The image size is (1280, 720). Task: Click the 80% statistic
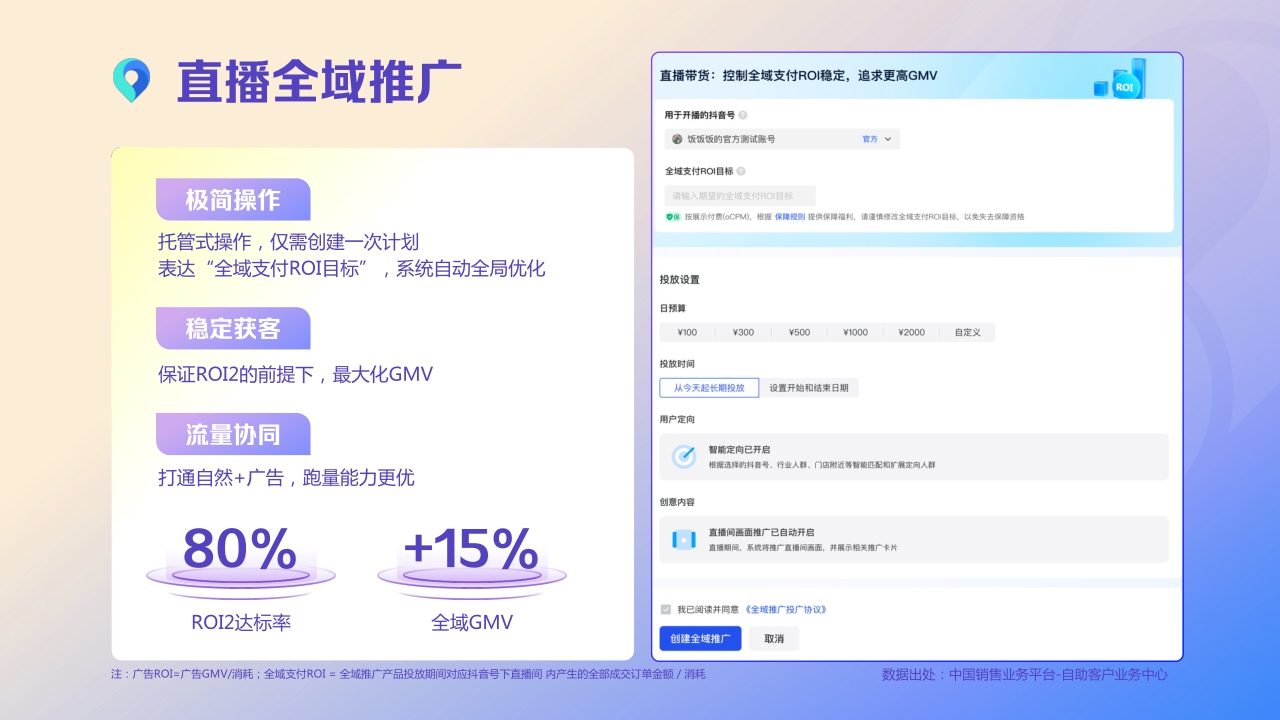point(240,548)
